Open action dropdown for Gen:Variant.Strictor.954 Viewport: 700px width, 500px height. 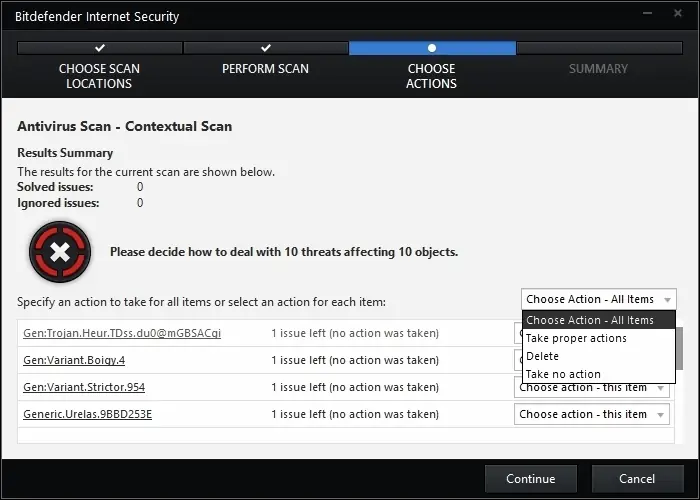pos(591,387)
